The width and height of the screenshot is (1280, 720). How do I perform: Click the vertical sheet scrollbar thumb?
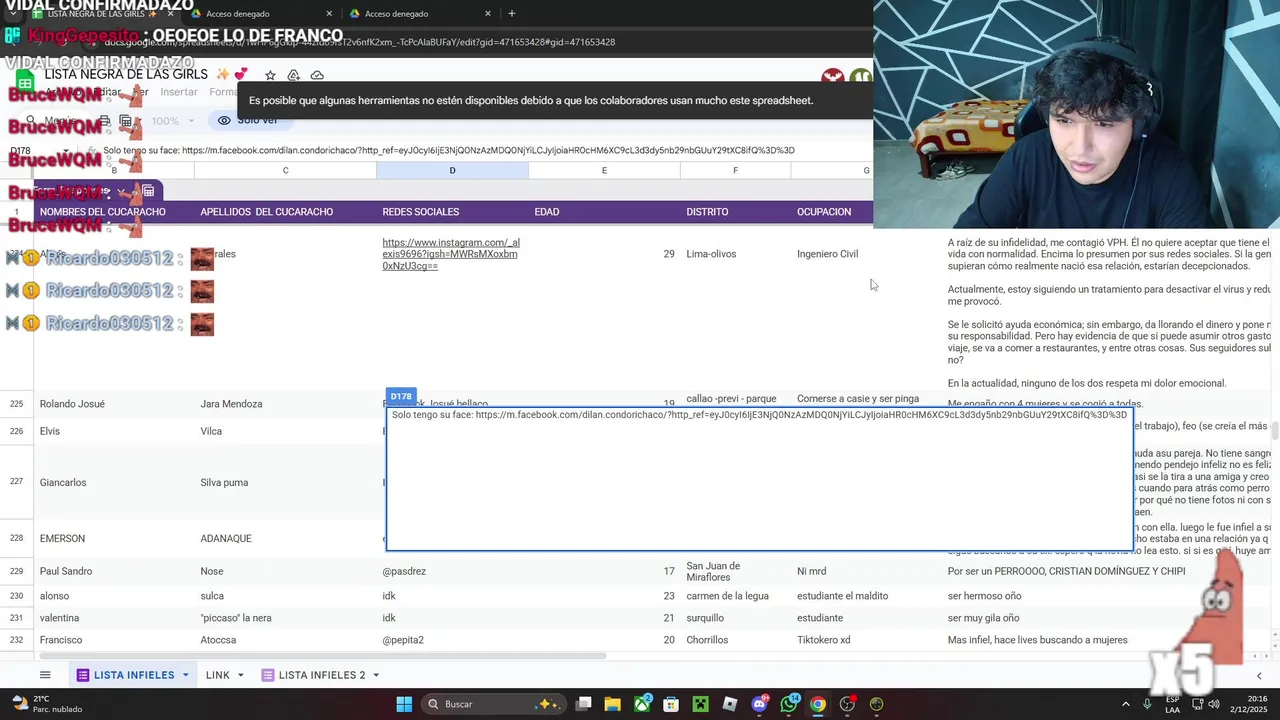pyautogui.click(x=1275, y=431)
